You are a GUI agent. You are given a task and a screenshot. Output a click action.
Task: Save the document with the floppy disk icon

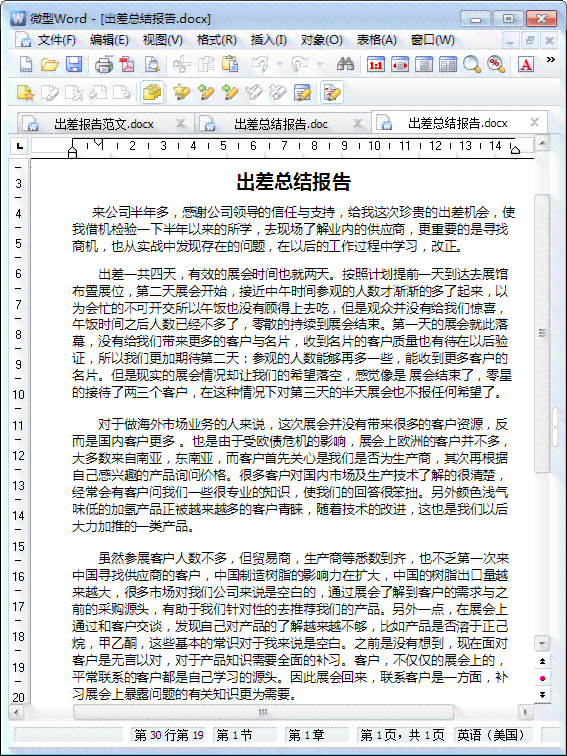73,64
